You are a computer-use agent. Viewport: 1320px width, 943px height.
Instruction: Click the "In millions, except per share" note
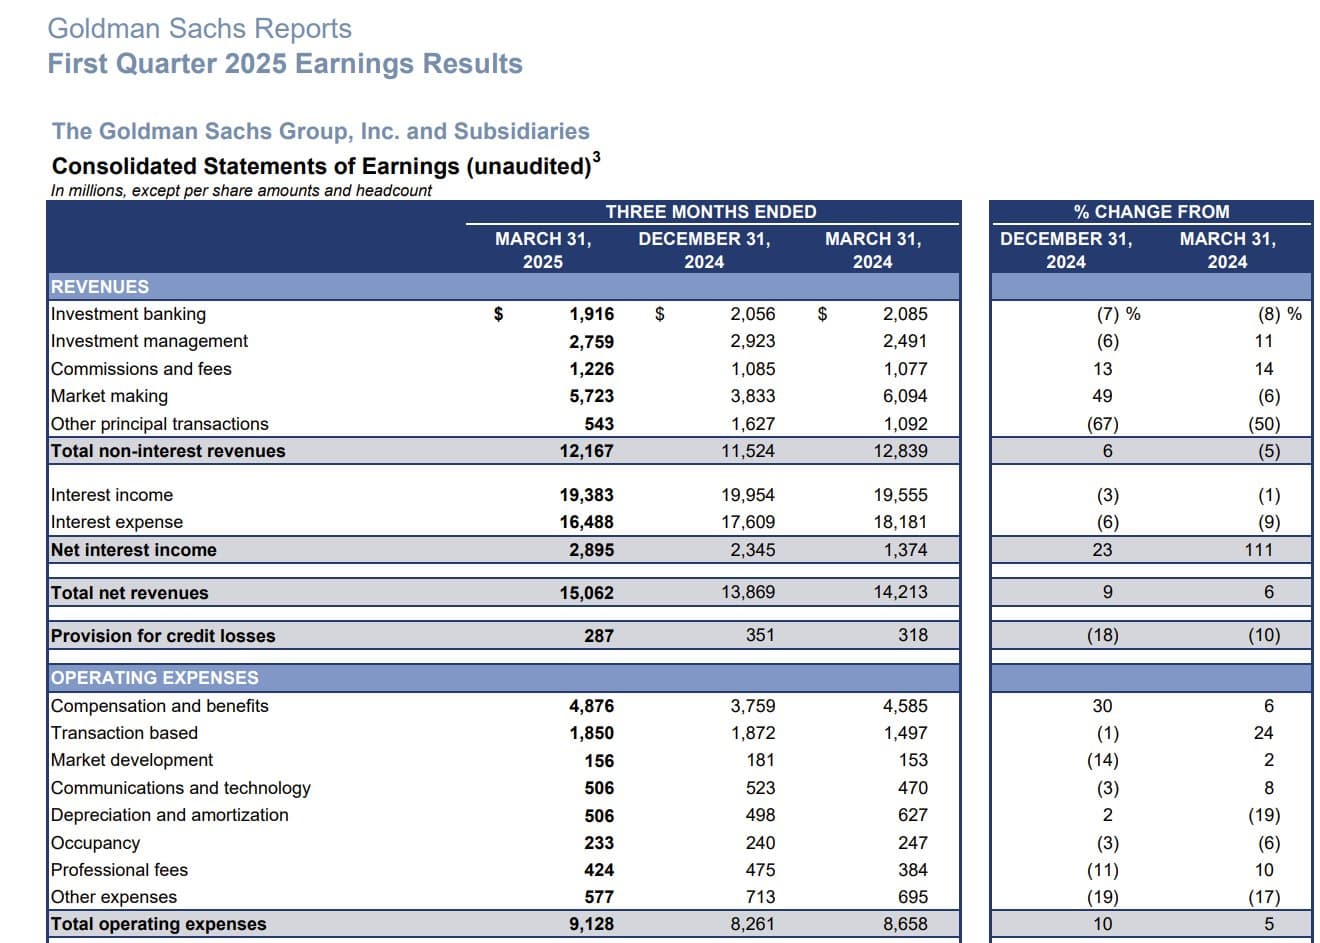click(x=242, y=191)
